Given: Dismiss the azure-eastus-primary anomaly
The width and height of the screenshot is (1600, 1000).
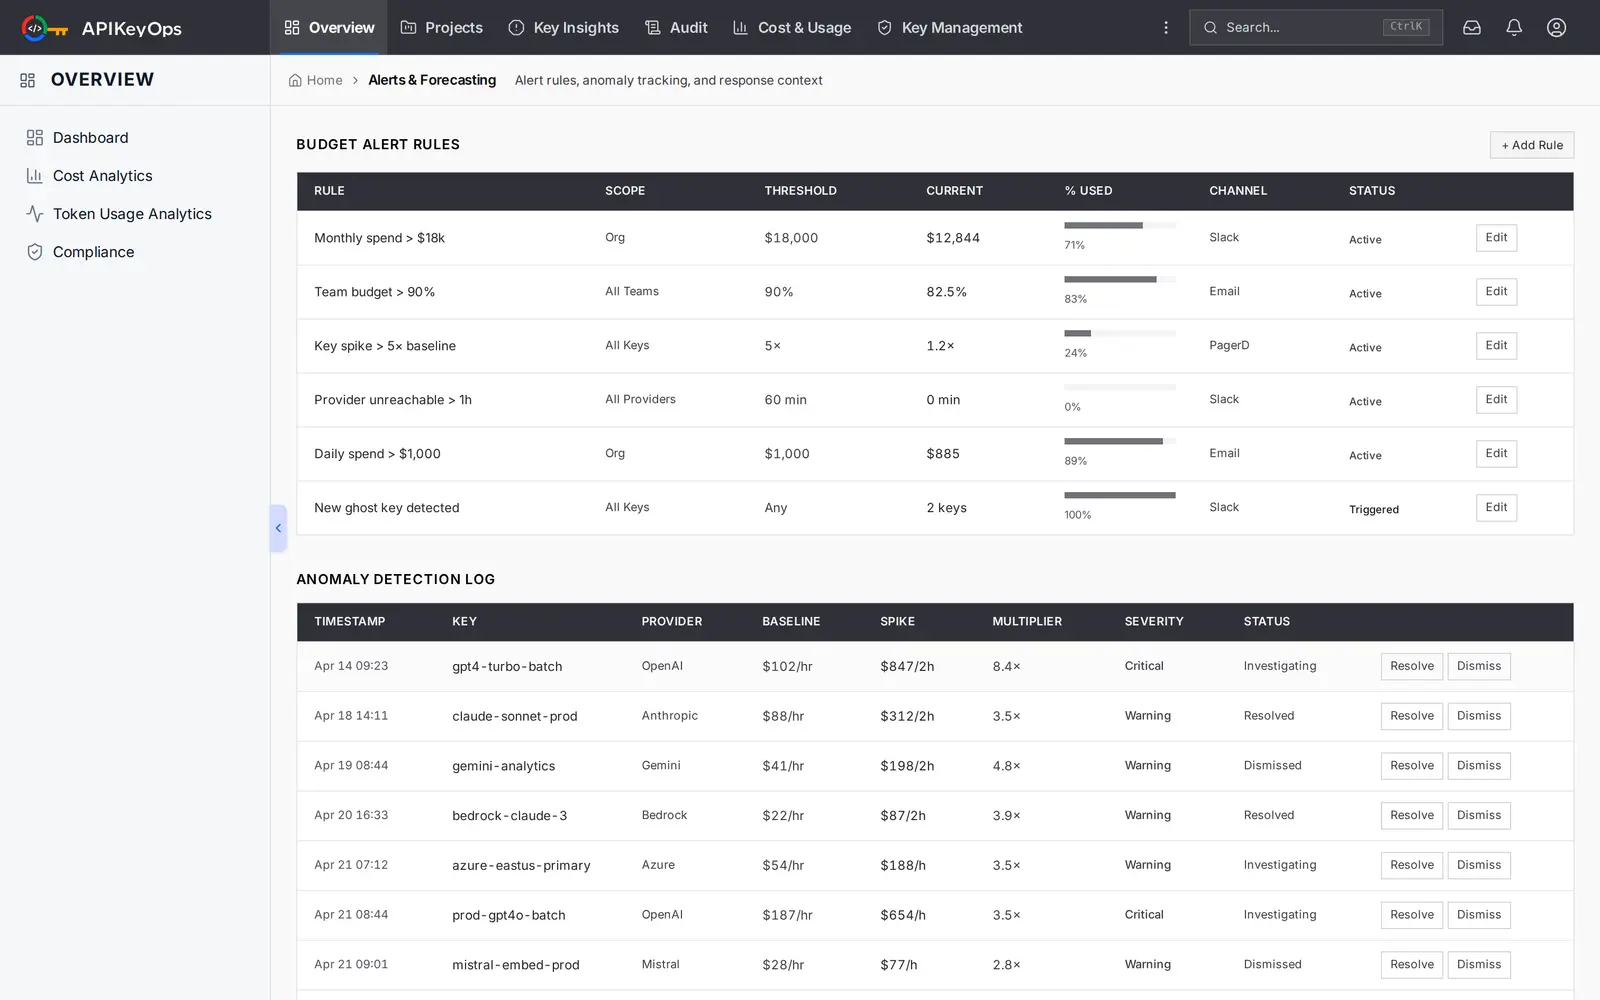Looking at the screenshot, I should [1479, 866].
